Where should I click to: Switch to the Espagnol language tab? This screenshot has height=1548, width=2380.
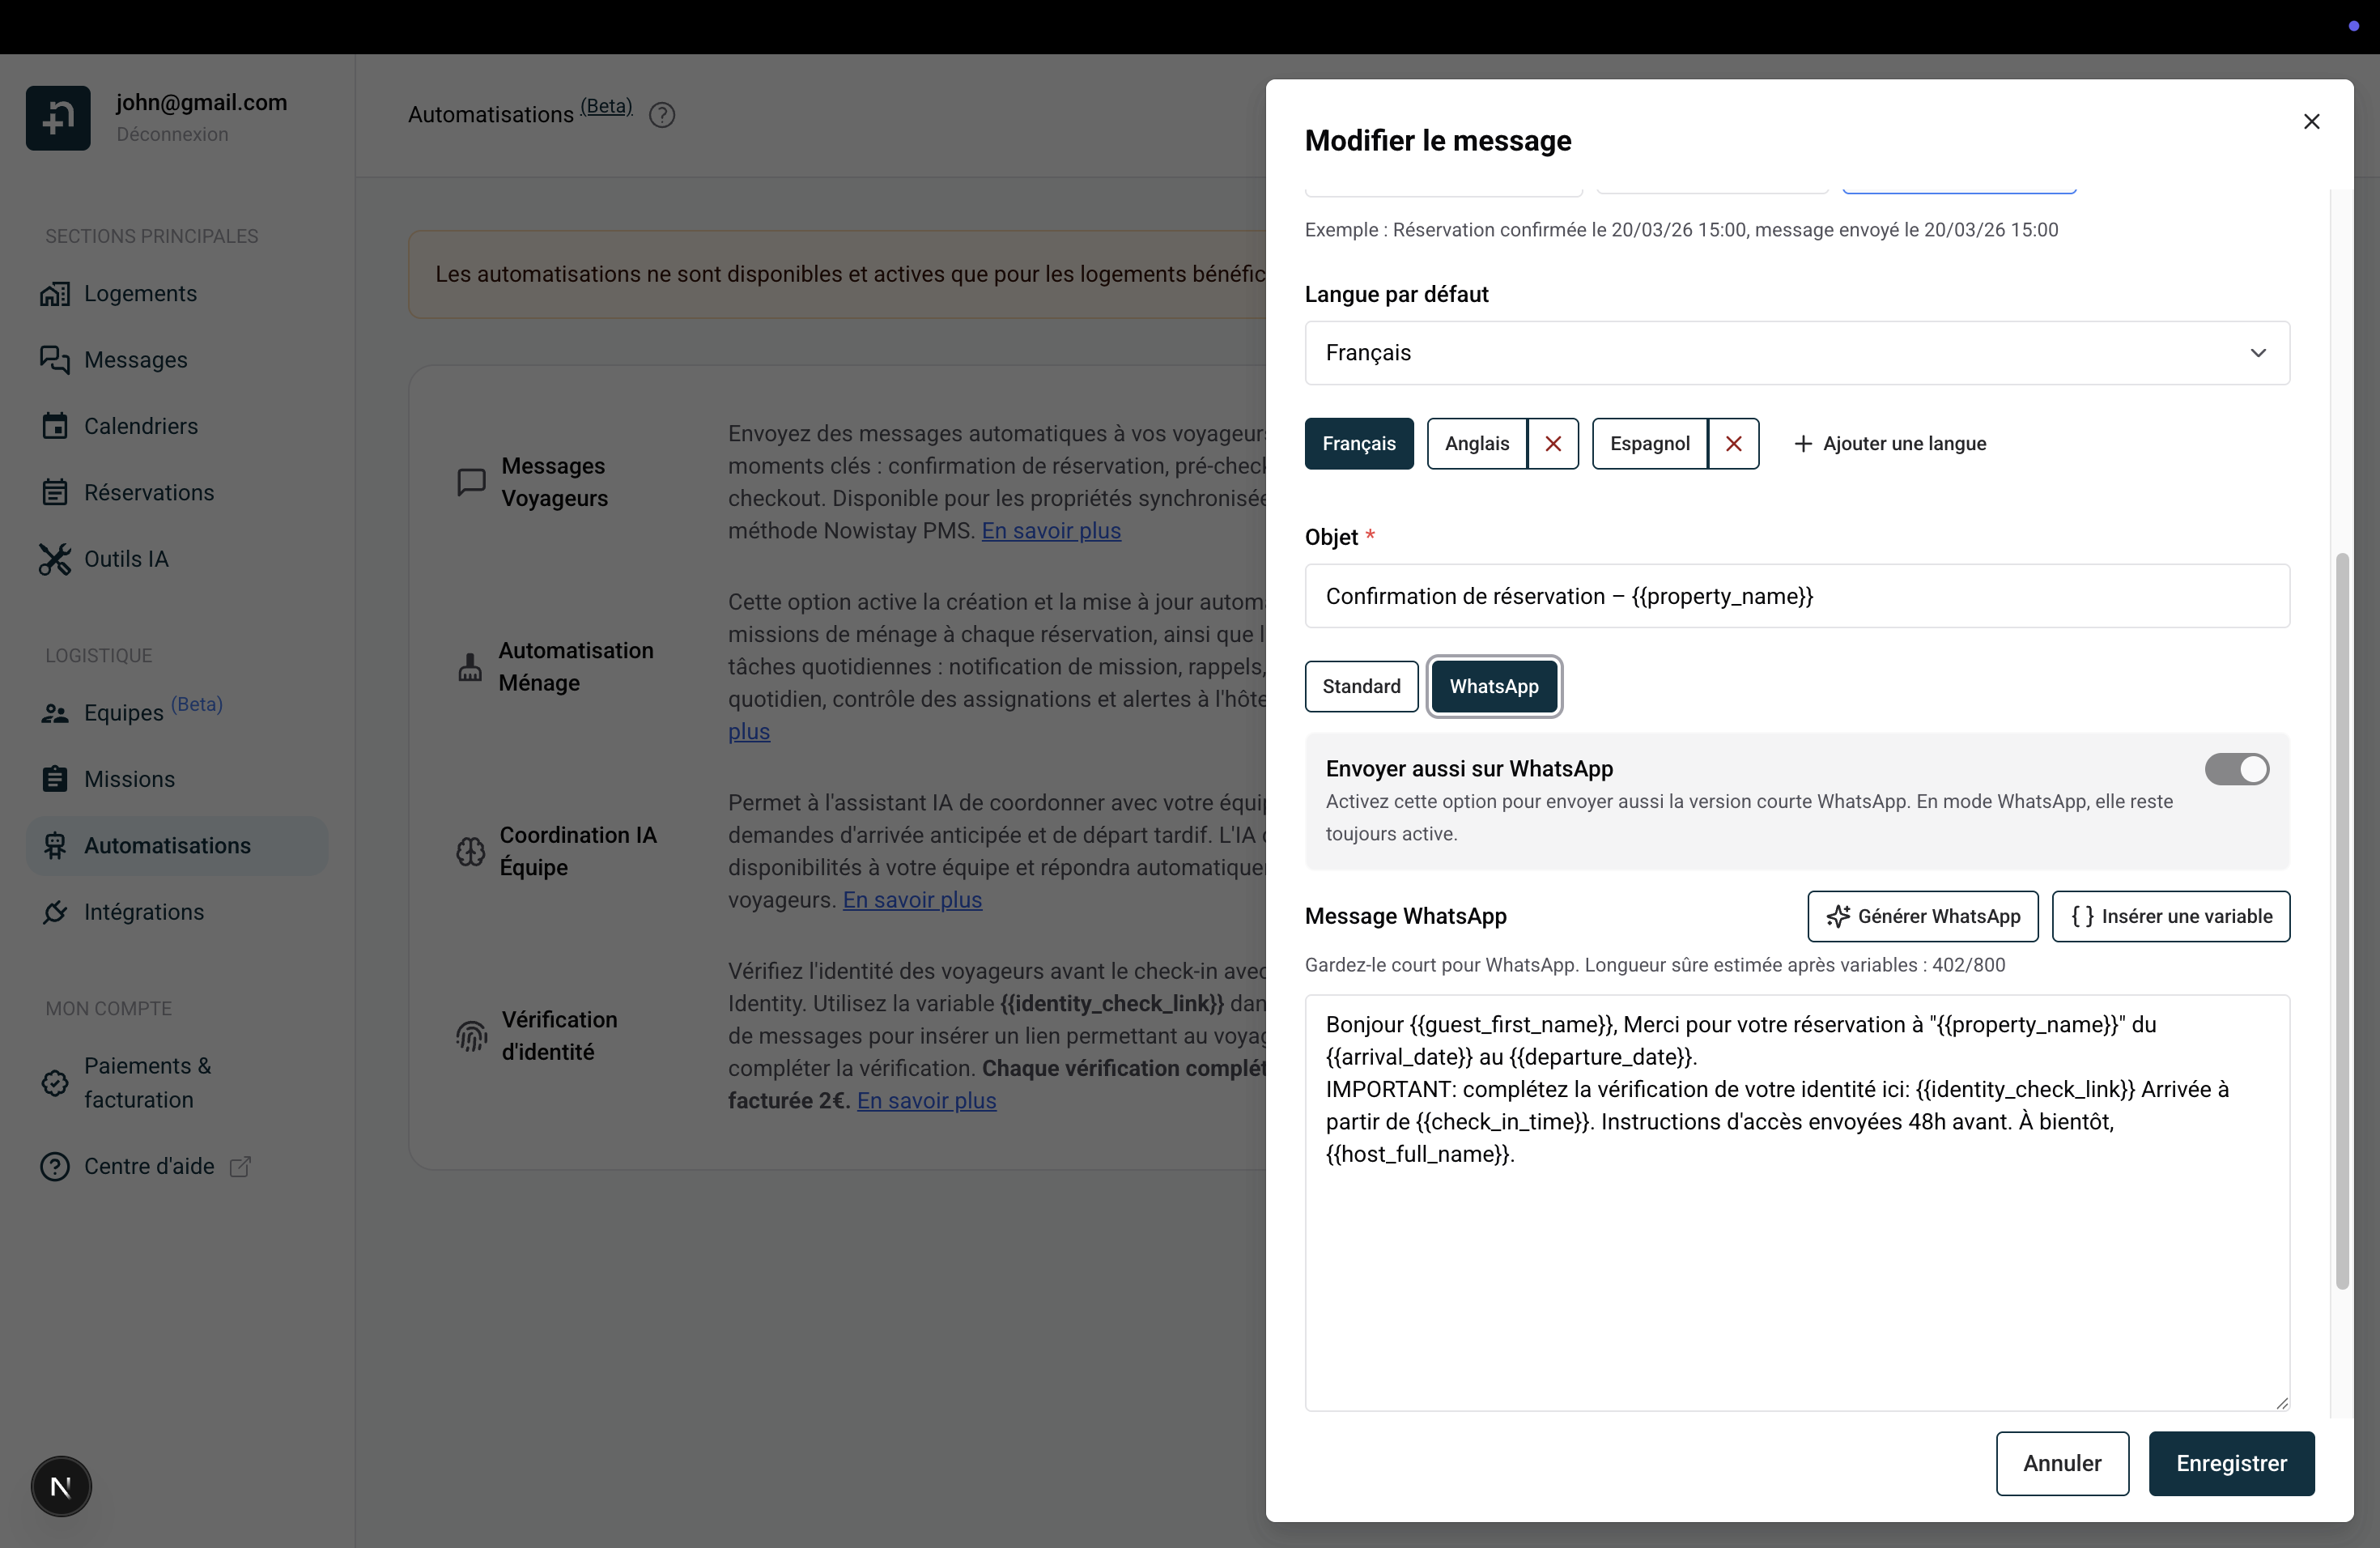(1650, 443)
